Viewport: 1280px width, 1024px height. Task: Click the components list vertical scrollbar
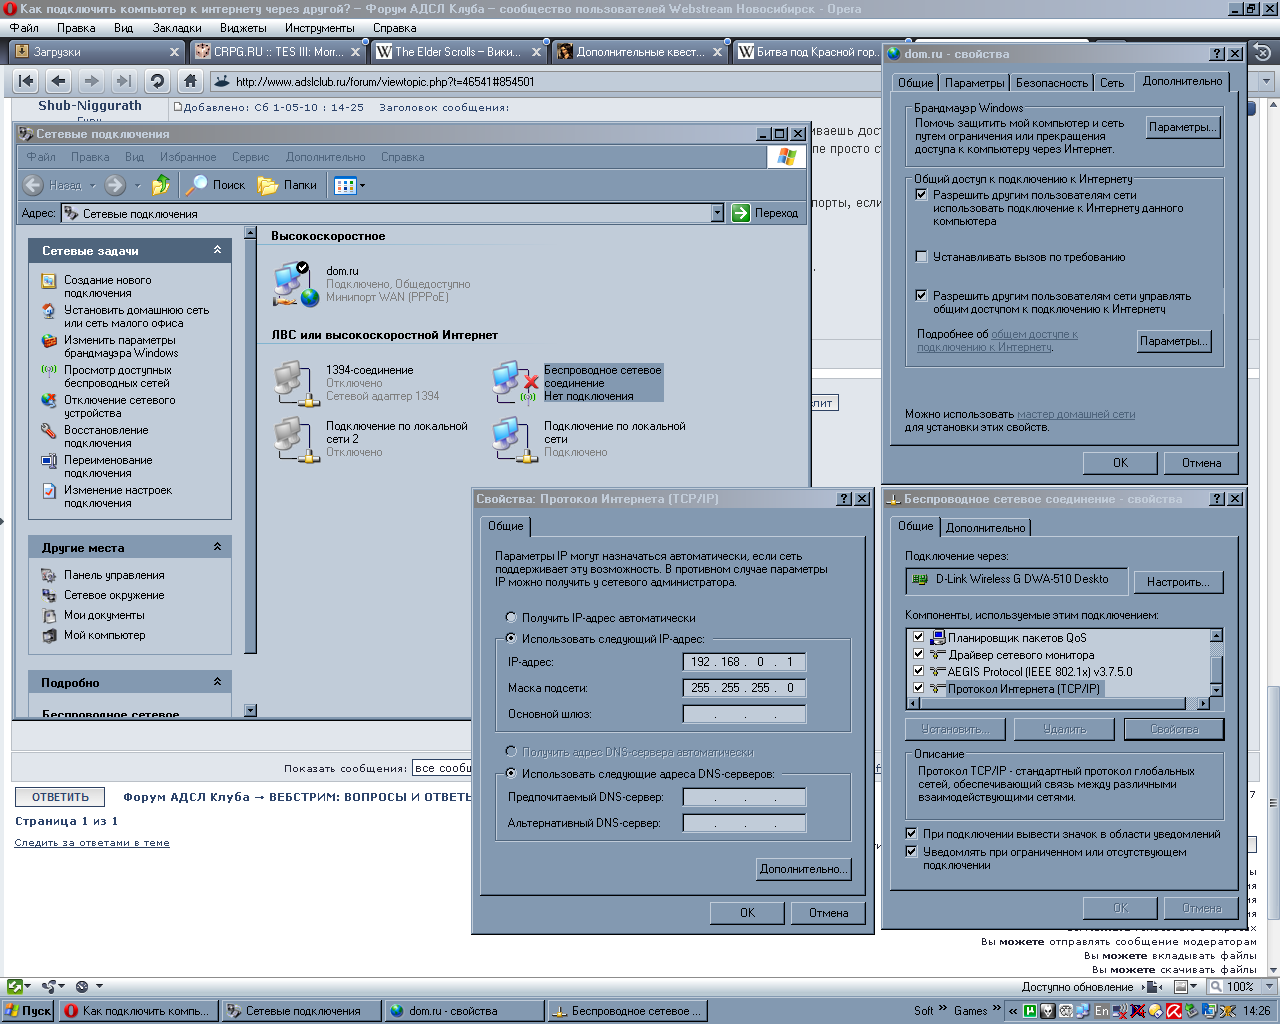(x=1216, y=663)
